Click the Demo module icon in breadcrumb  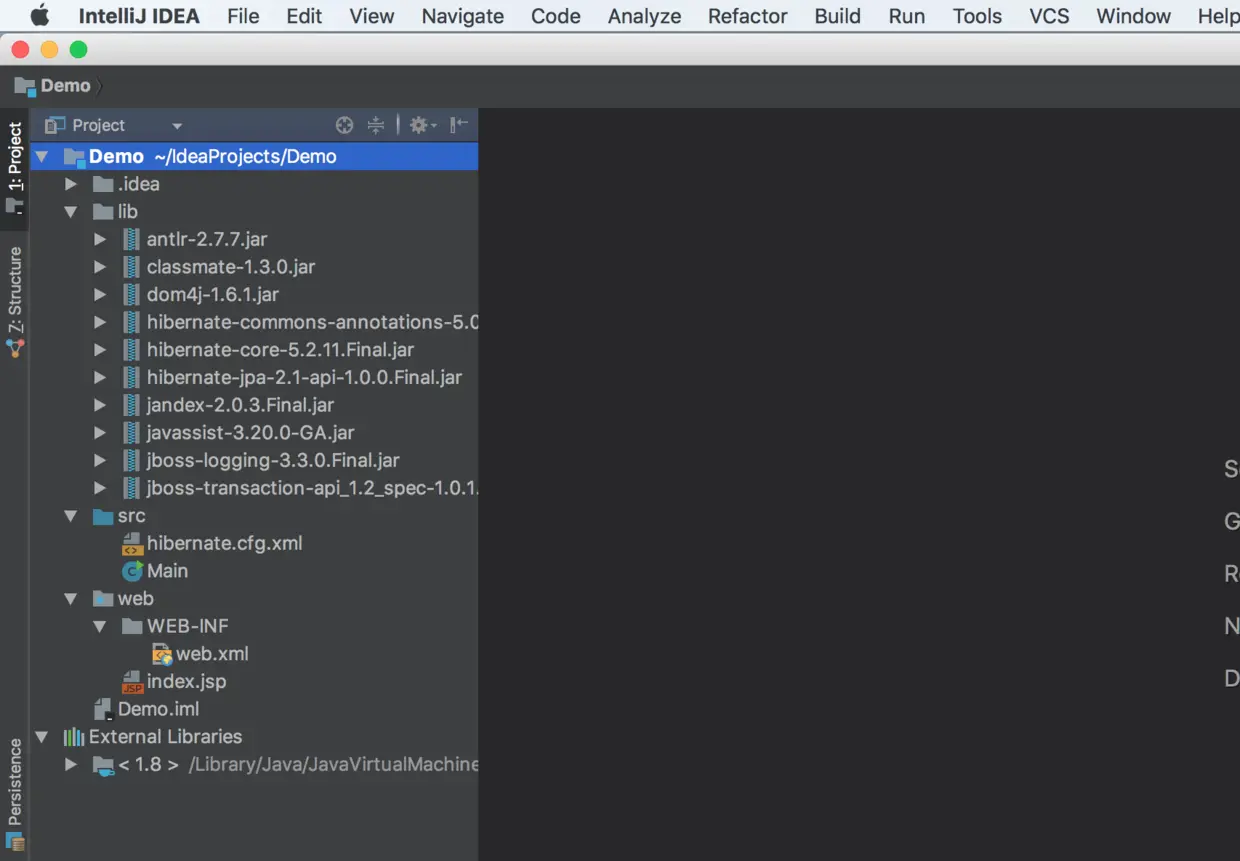pos(25,86)
